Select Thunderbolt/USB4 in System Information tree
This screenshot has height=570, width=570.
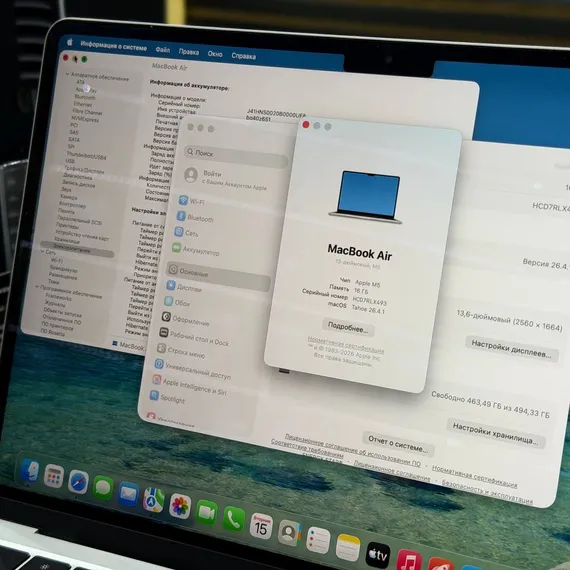(x=87, y=156)
